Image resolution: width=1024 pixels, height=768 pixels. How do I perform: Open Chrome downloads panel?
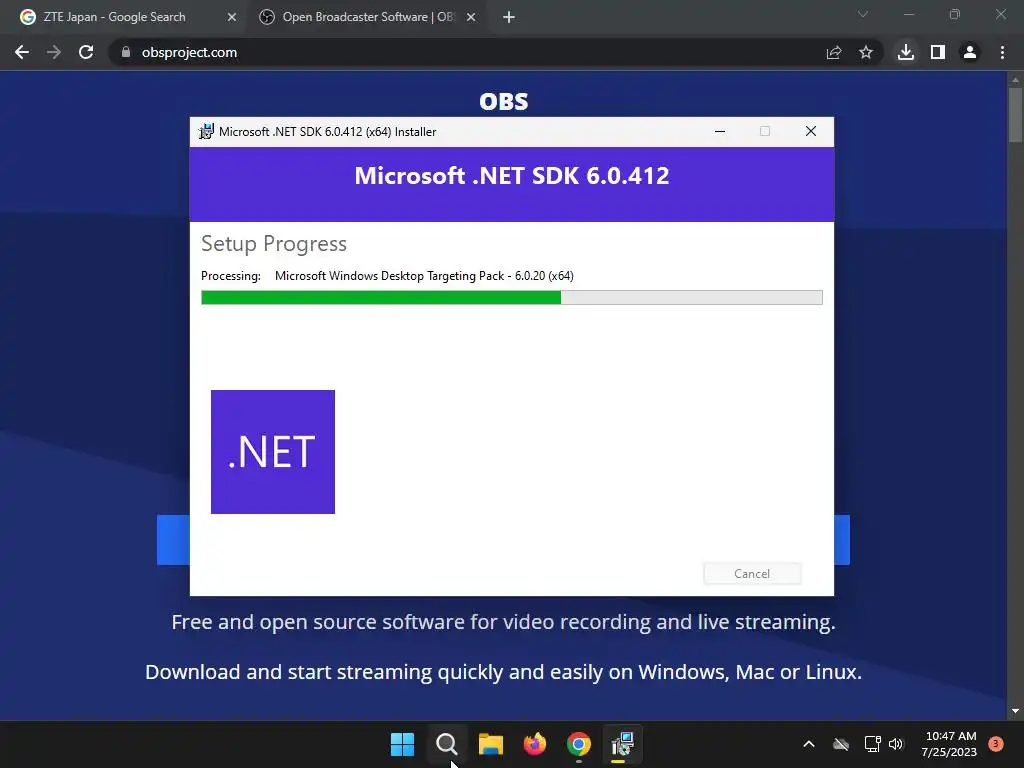tap(906, 52)
